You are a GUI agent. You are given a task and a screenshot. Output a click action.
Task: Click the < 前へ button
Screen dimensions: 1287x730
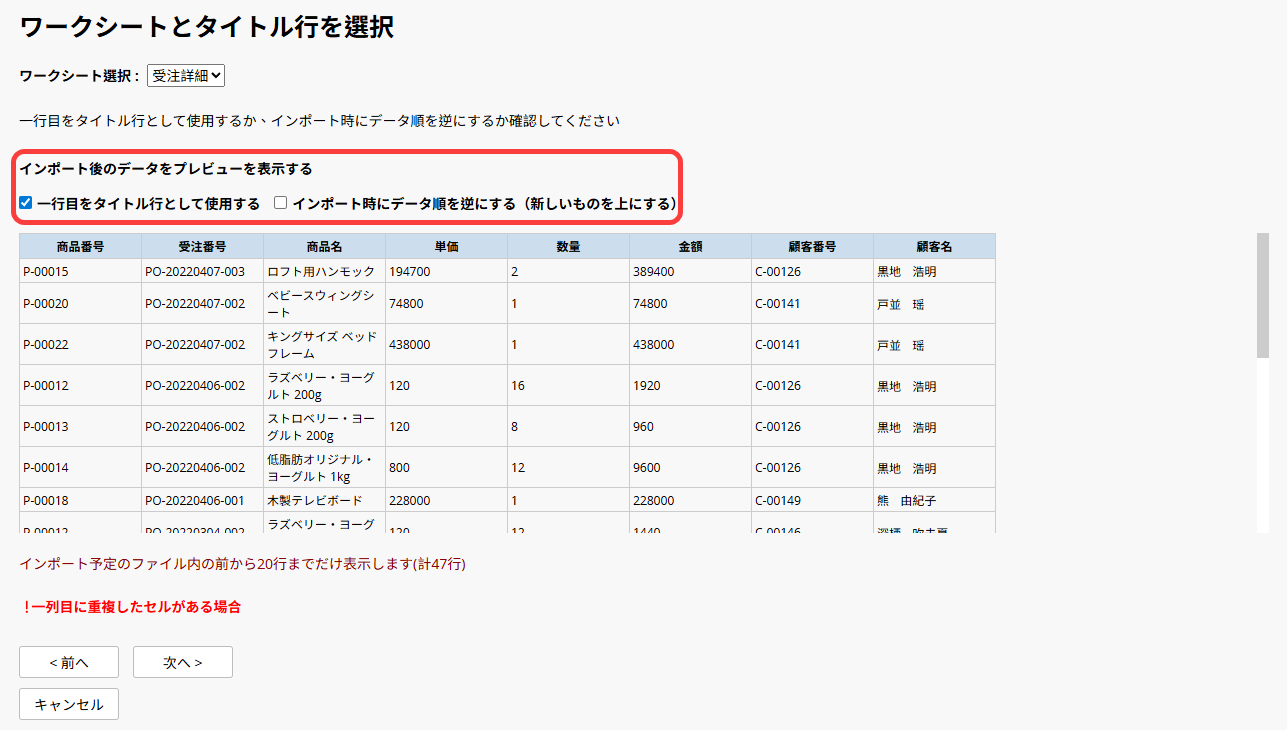pos(69,662)
